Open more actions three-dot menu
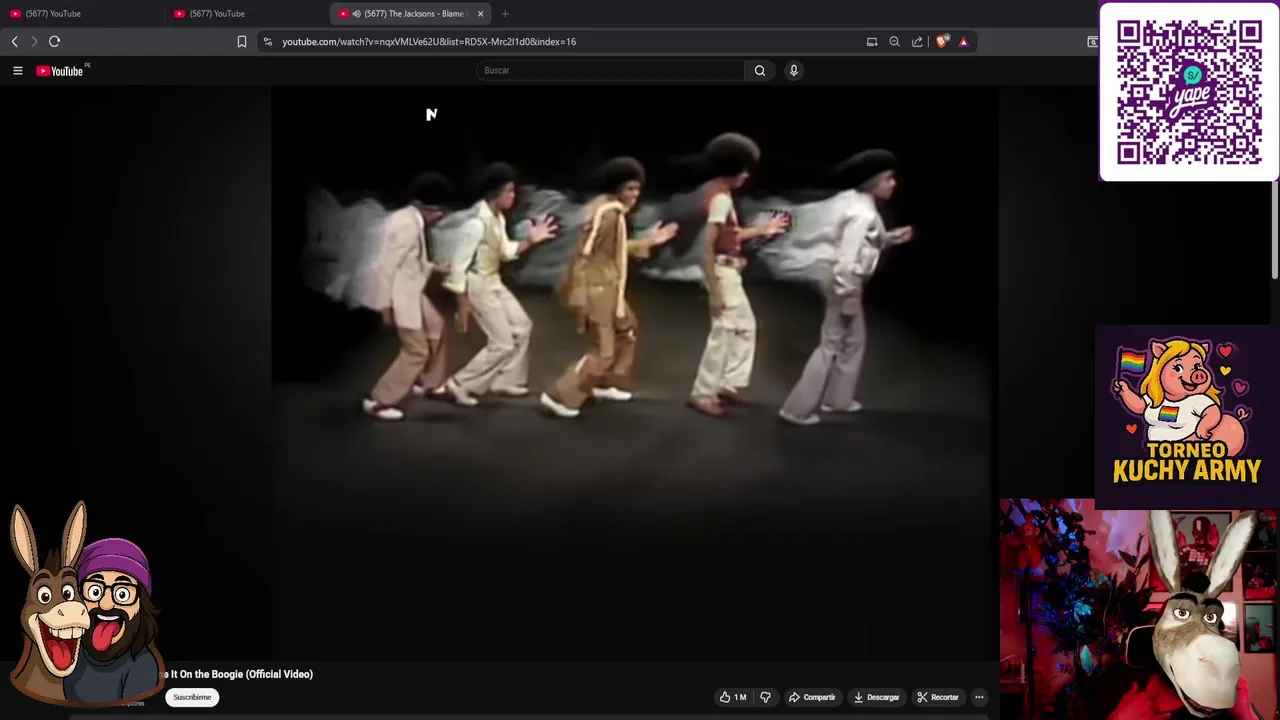 click(x=980, y=697)
